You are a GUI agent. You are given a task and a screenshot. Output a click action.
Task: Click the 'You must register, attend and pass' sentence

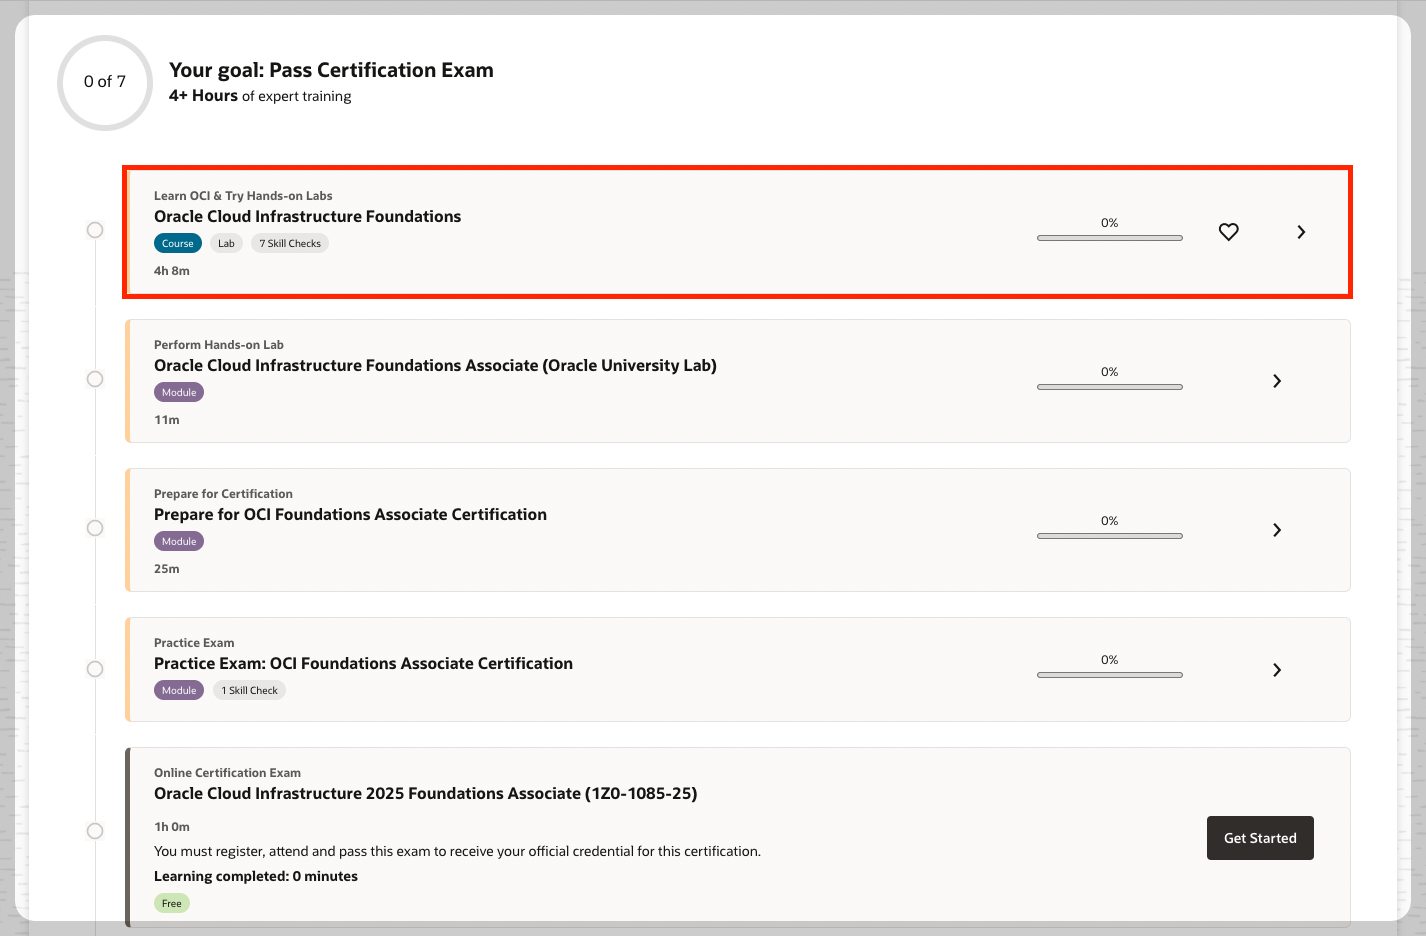pos(457,851)
